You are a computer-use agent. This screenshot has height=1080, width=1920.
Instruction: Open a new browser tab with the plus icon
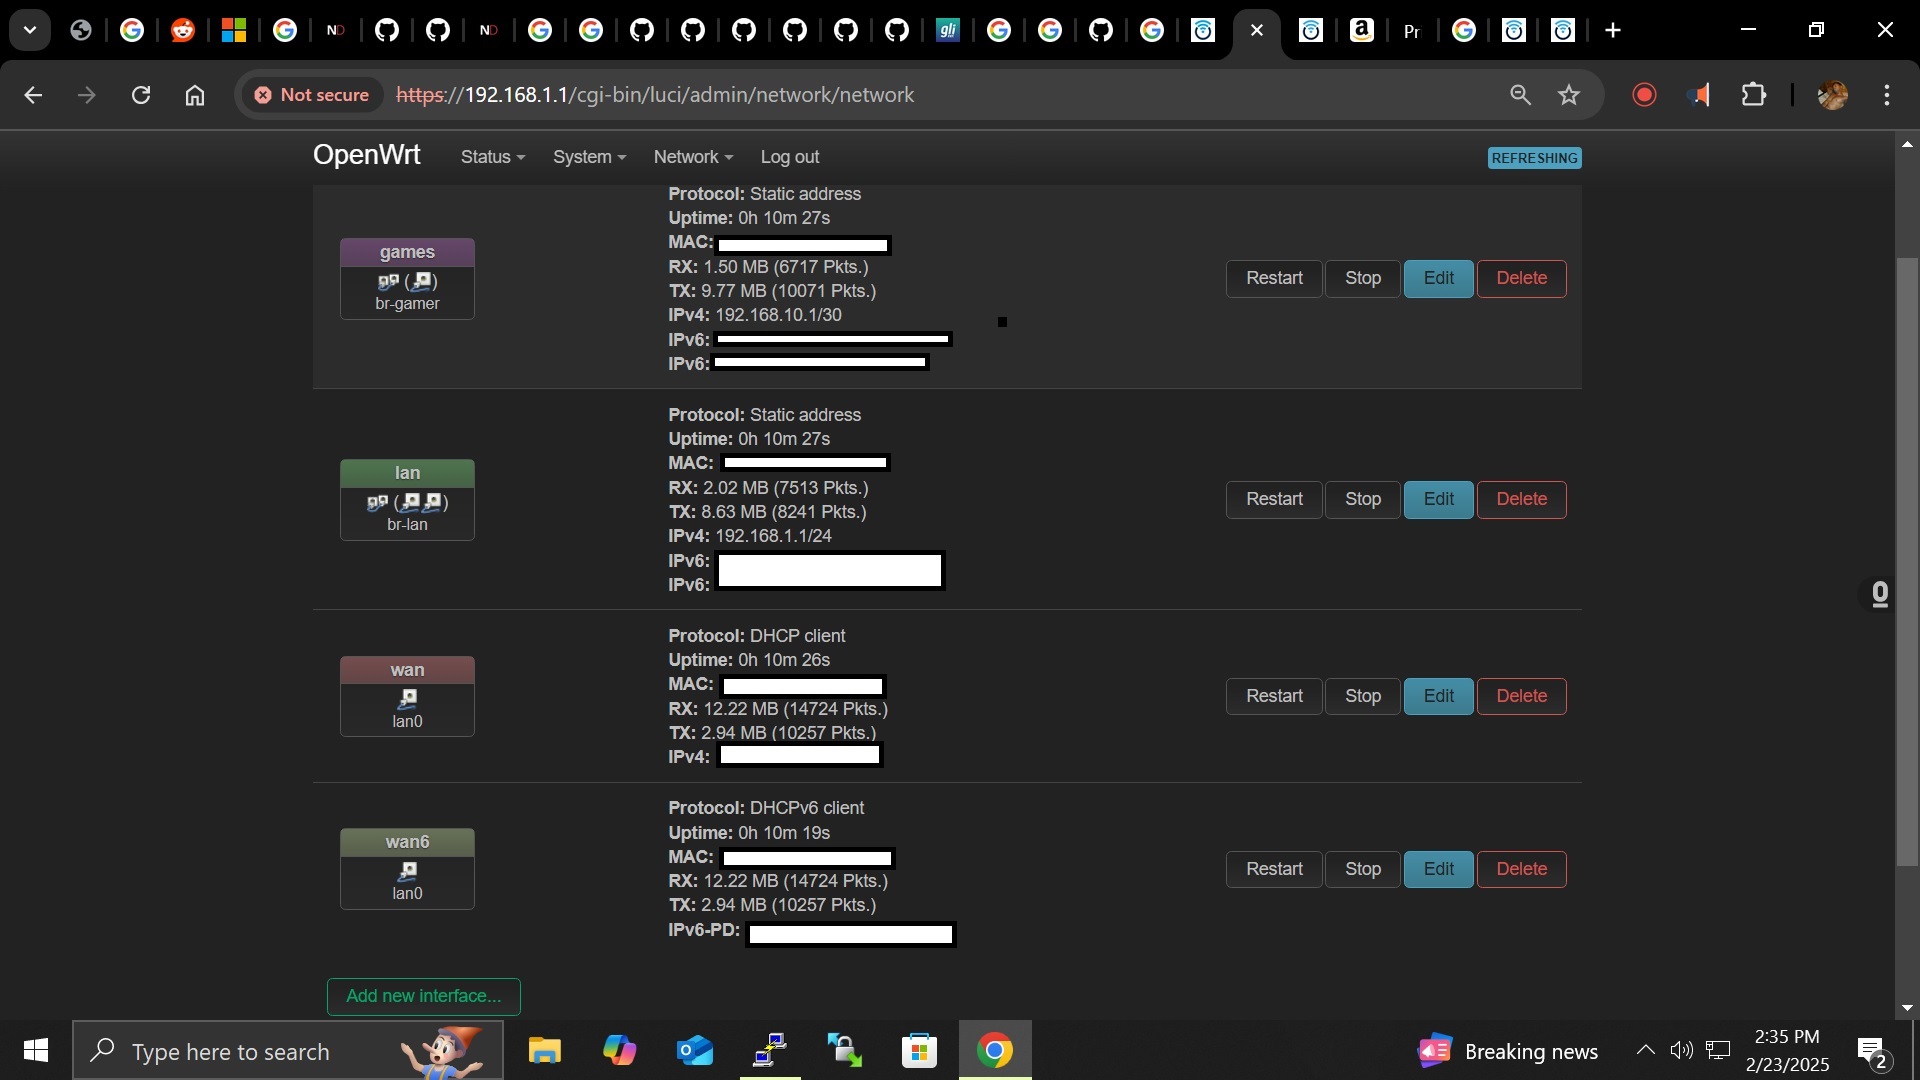(1614, 30)
